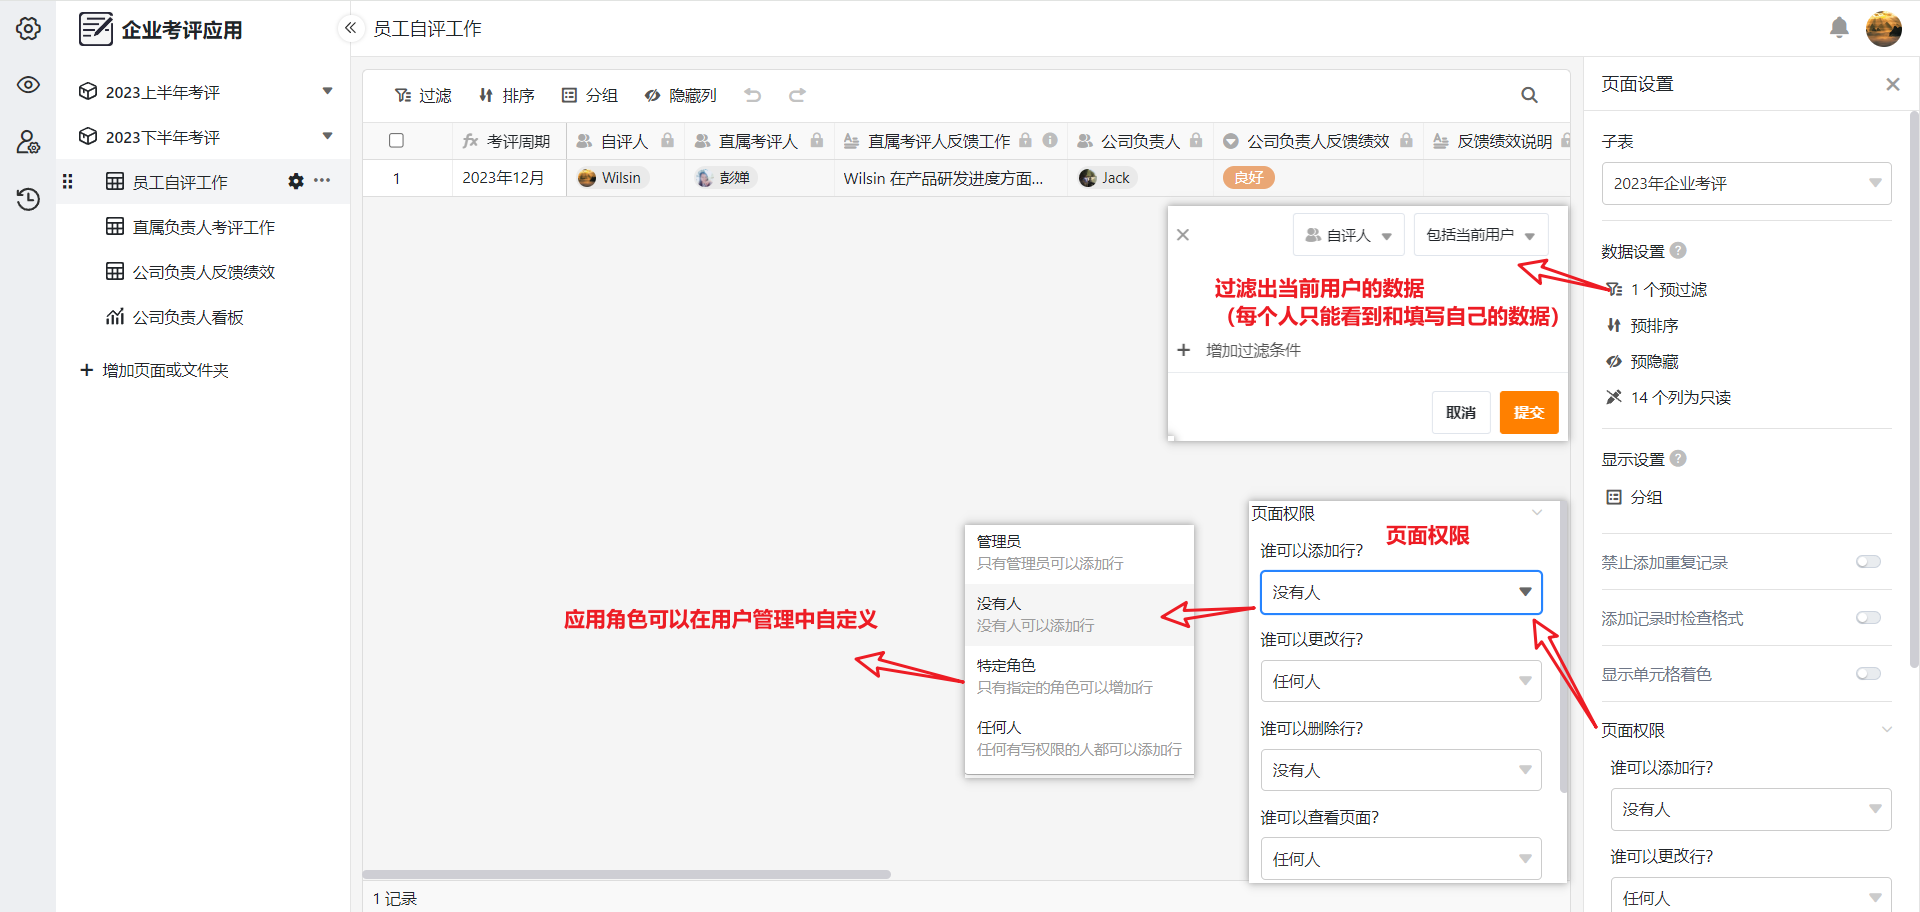Open page settings gear for 员工自评工作

(x=296, y=181)
